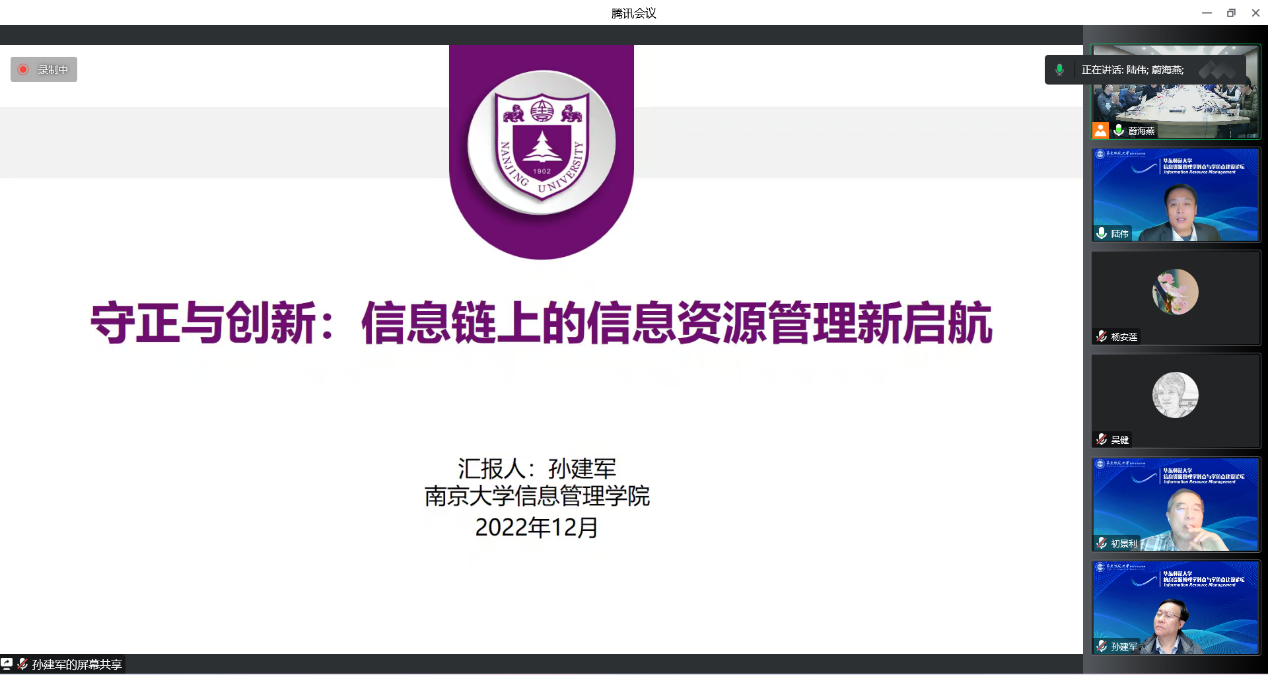This screenshot has height=675, width=1268.
Task: Click the orange host icon beside 蔚海燕
Action: coord(1101,130)
